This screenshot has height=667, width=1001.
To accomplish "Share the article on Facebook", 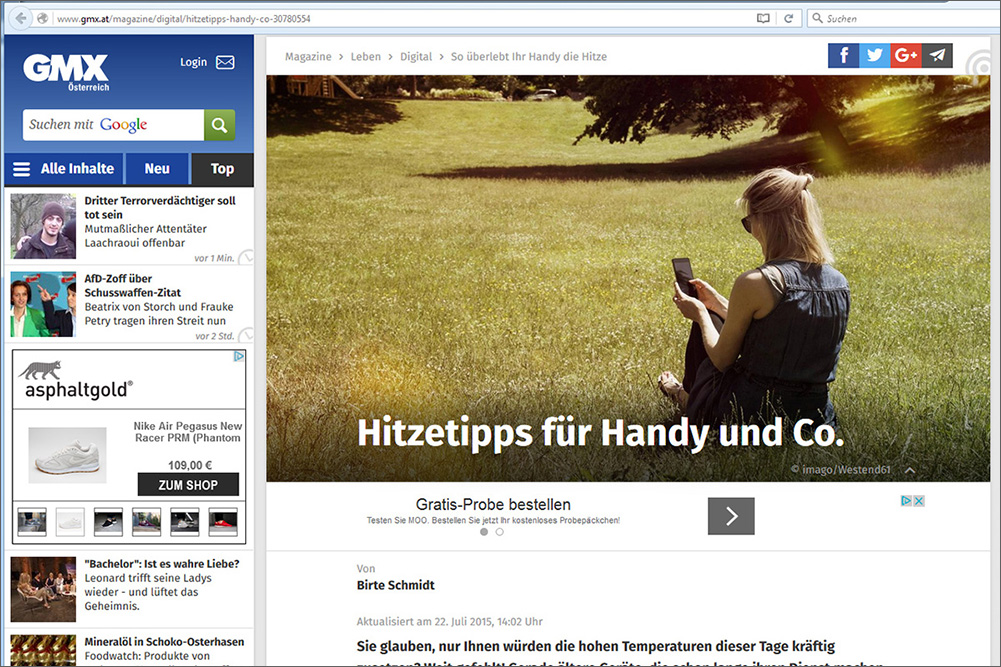I will pos(843,56).
